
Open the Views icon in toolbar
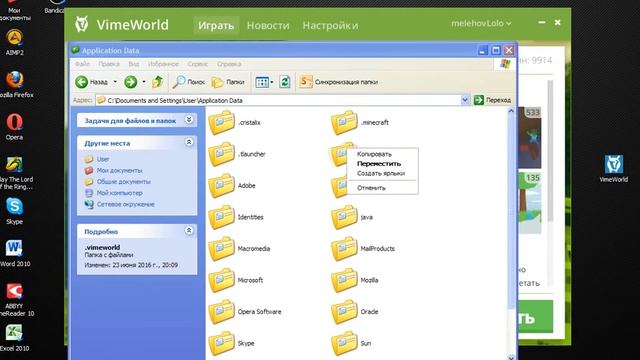[262, 82]
